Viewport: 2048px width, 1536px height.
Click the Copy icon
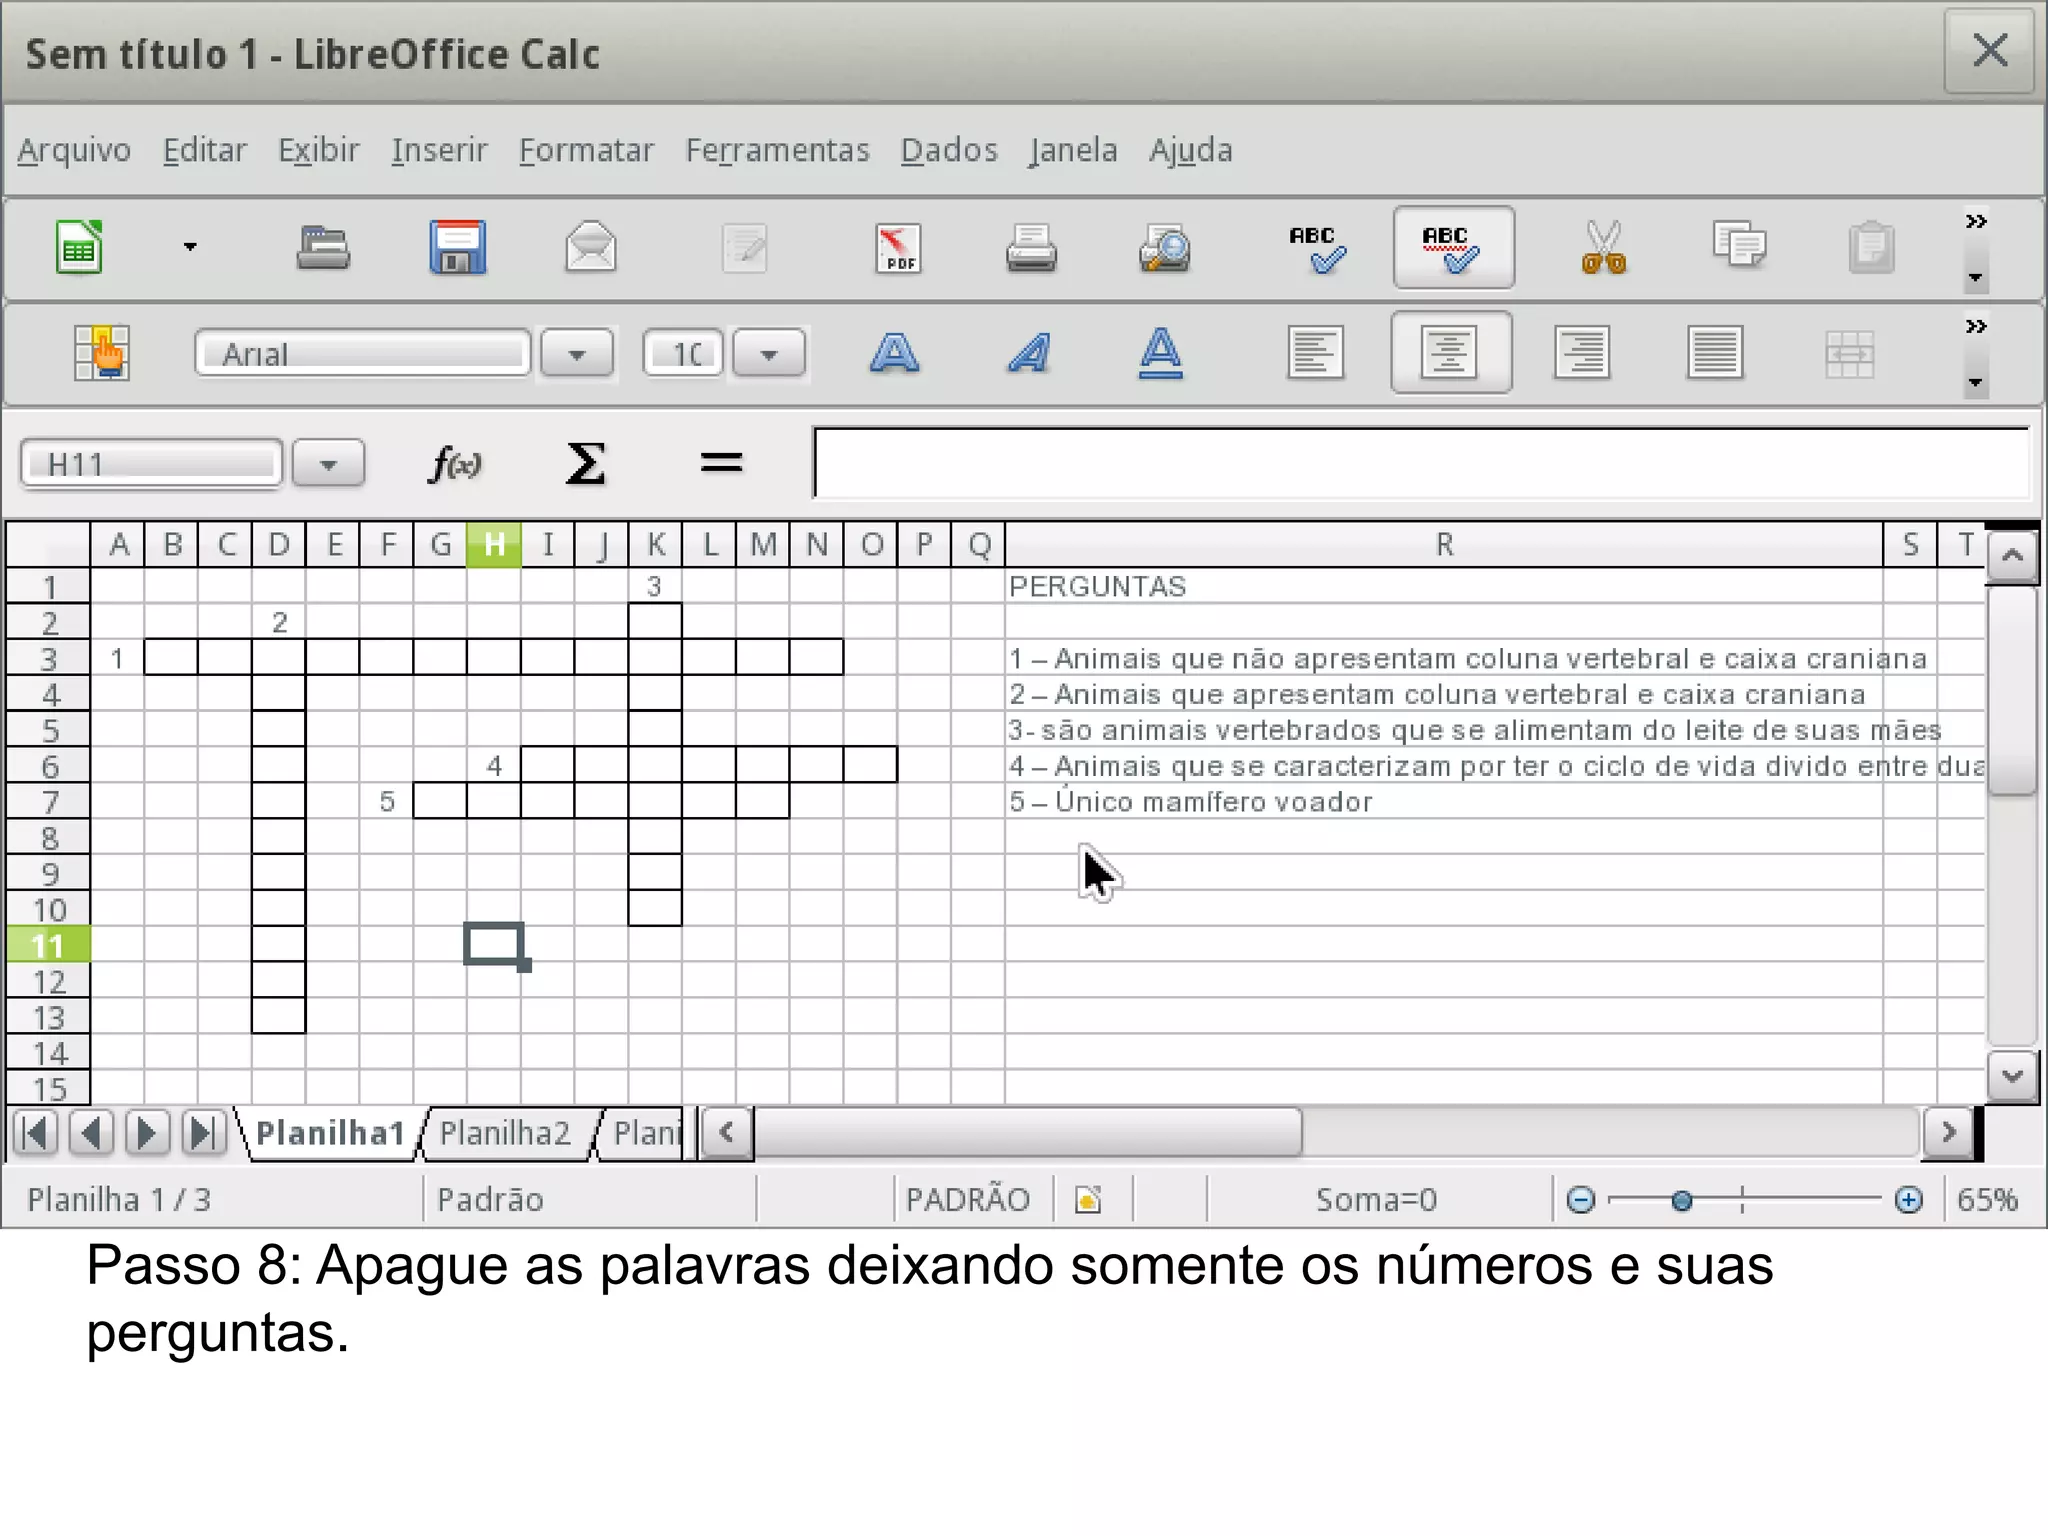(1738, 246)
